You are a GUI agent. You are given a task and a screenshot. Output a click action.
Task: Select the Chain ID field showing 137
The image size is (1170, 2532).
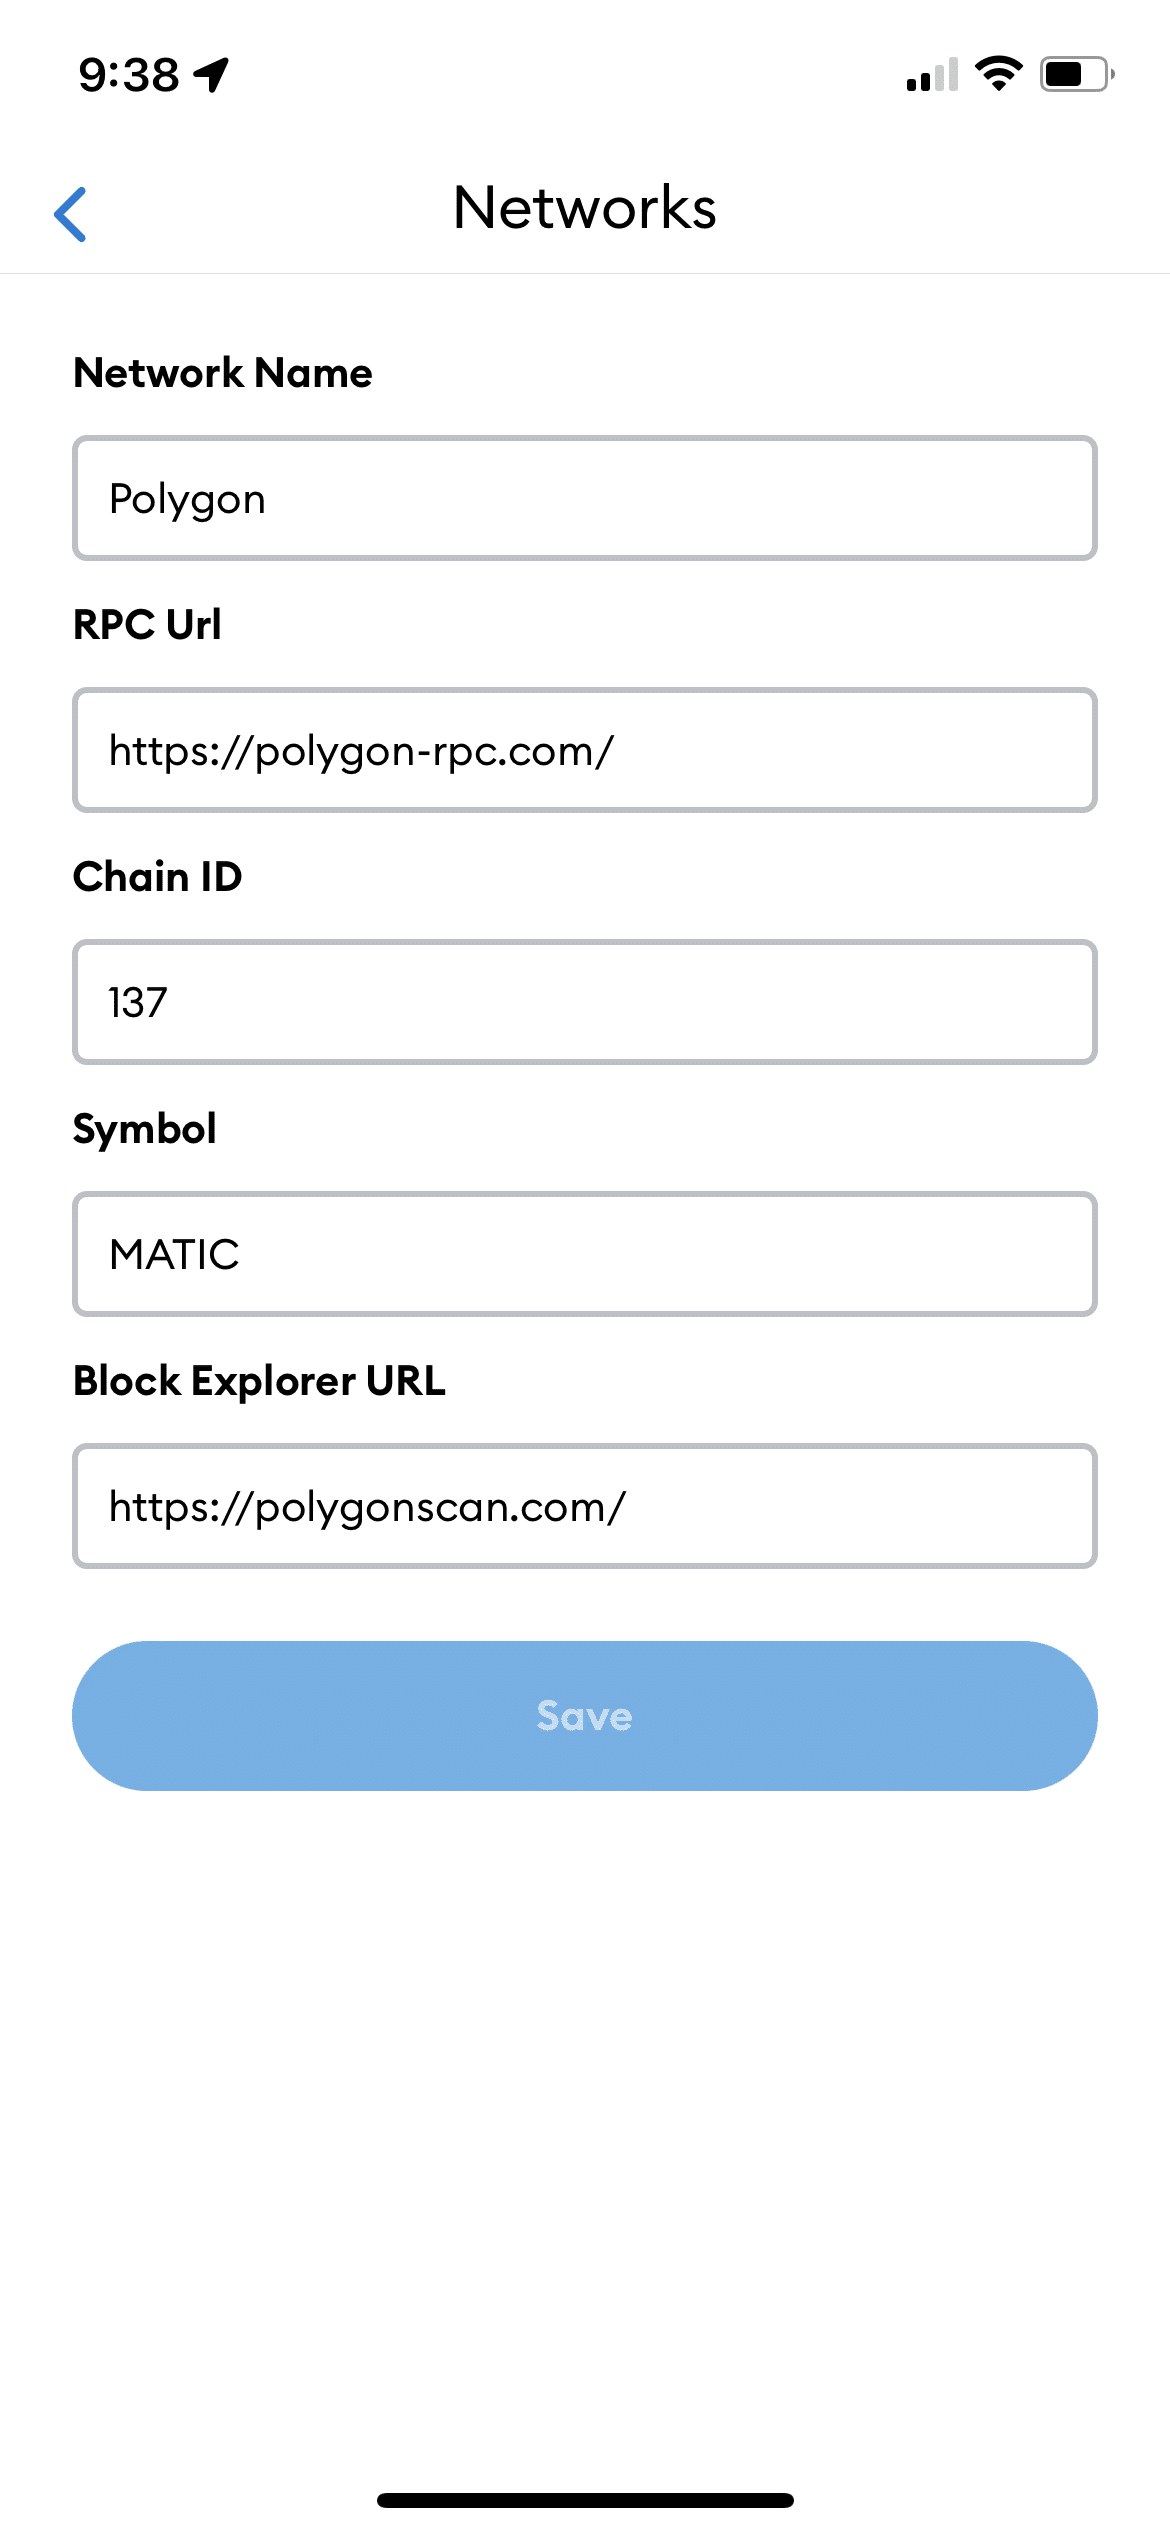click(x=585, y=1002)
